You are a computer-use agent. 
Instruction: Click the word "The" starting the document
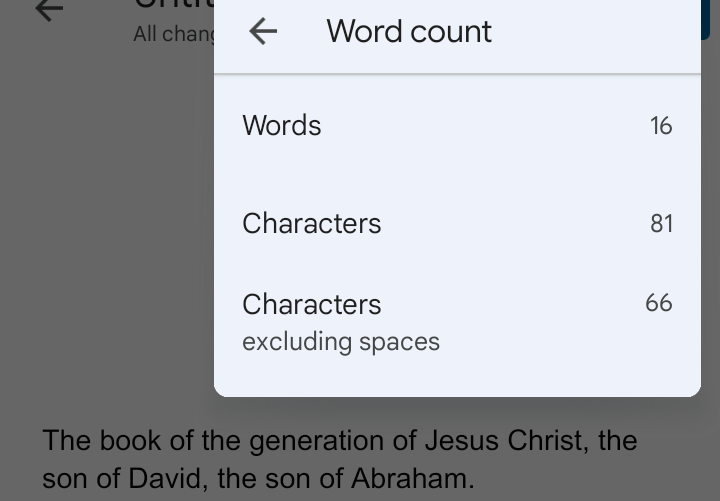coord(67,441)
